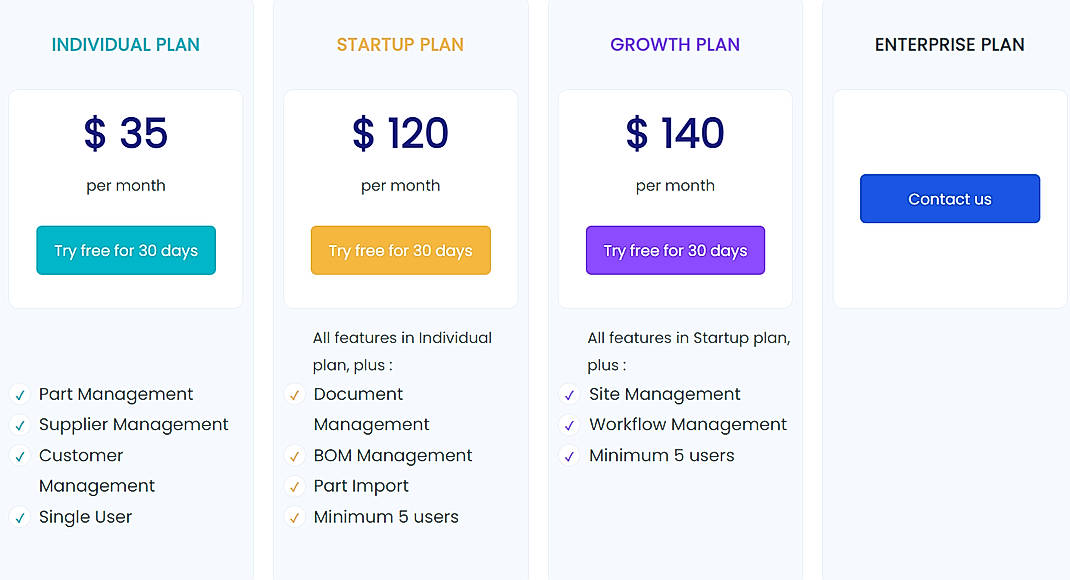The width and height of the screenshot is (1070, 580).
Task: Click Try free for Individual plan
Action: (x=125, y=250)
